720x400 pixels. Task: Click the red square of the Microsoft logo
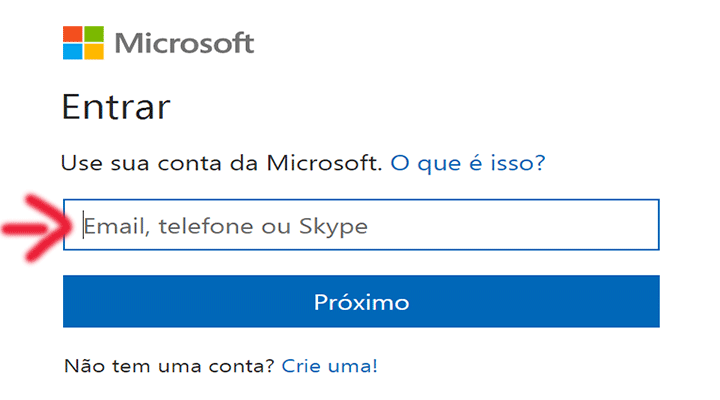[73, 34]
